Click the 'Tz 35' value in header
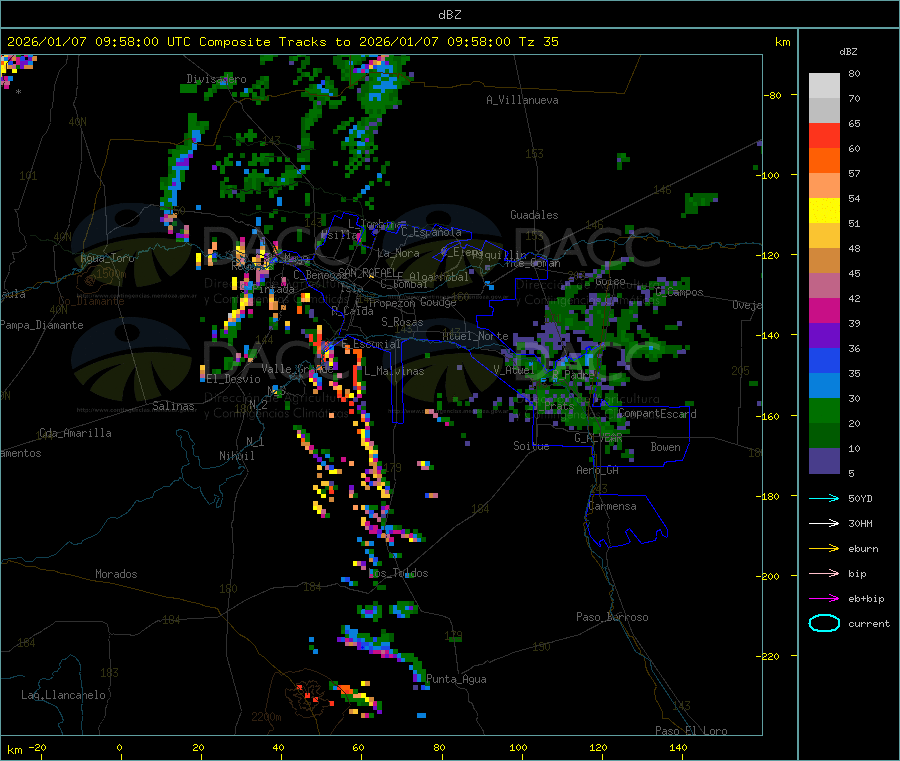900x761 pixels. 538,42
